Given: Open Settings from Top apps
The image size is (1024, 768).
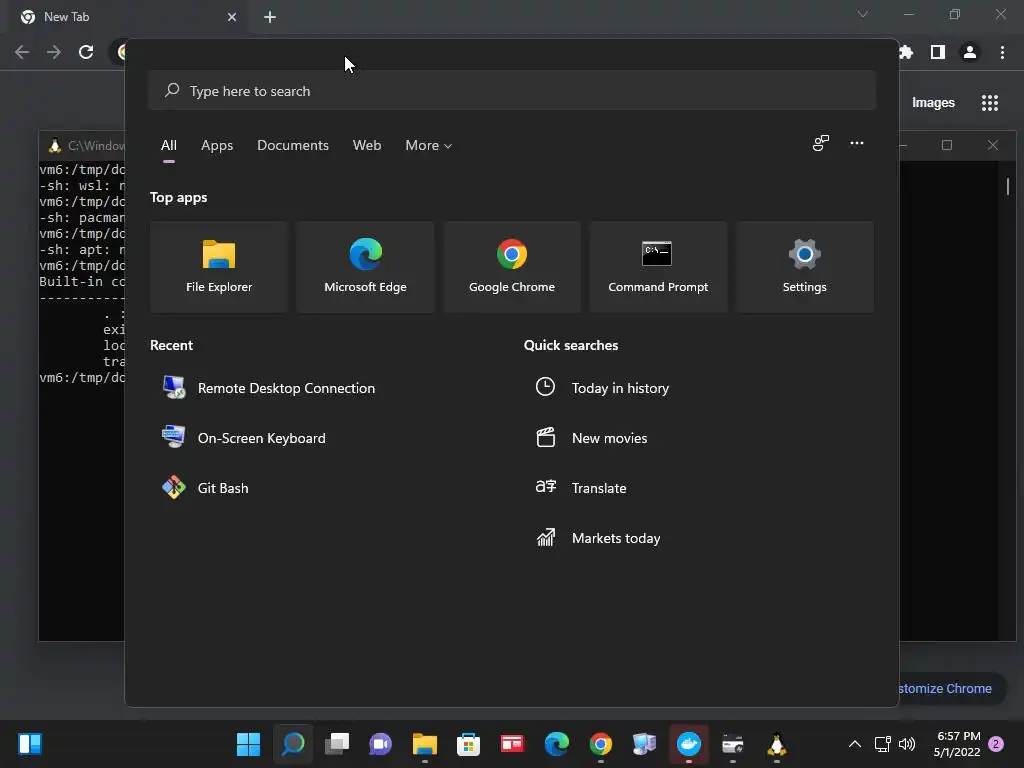Looking at the screenshot, I should click(805, 266).
